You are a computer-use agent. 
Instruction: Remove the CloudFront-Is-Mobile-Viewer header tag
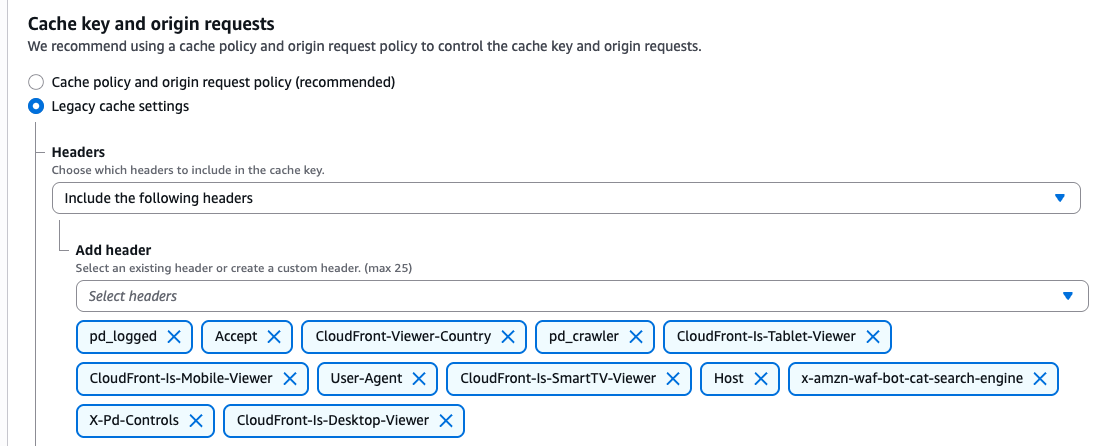[x=290, y=379]
